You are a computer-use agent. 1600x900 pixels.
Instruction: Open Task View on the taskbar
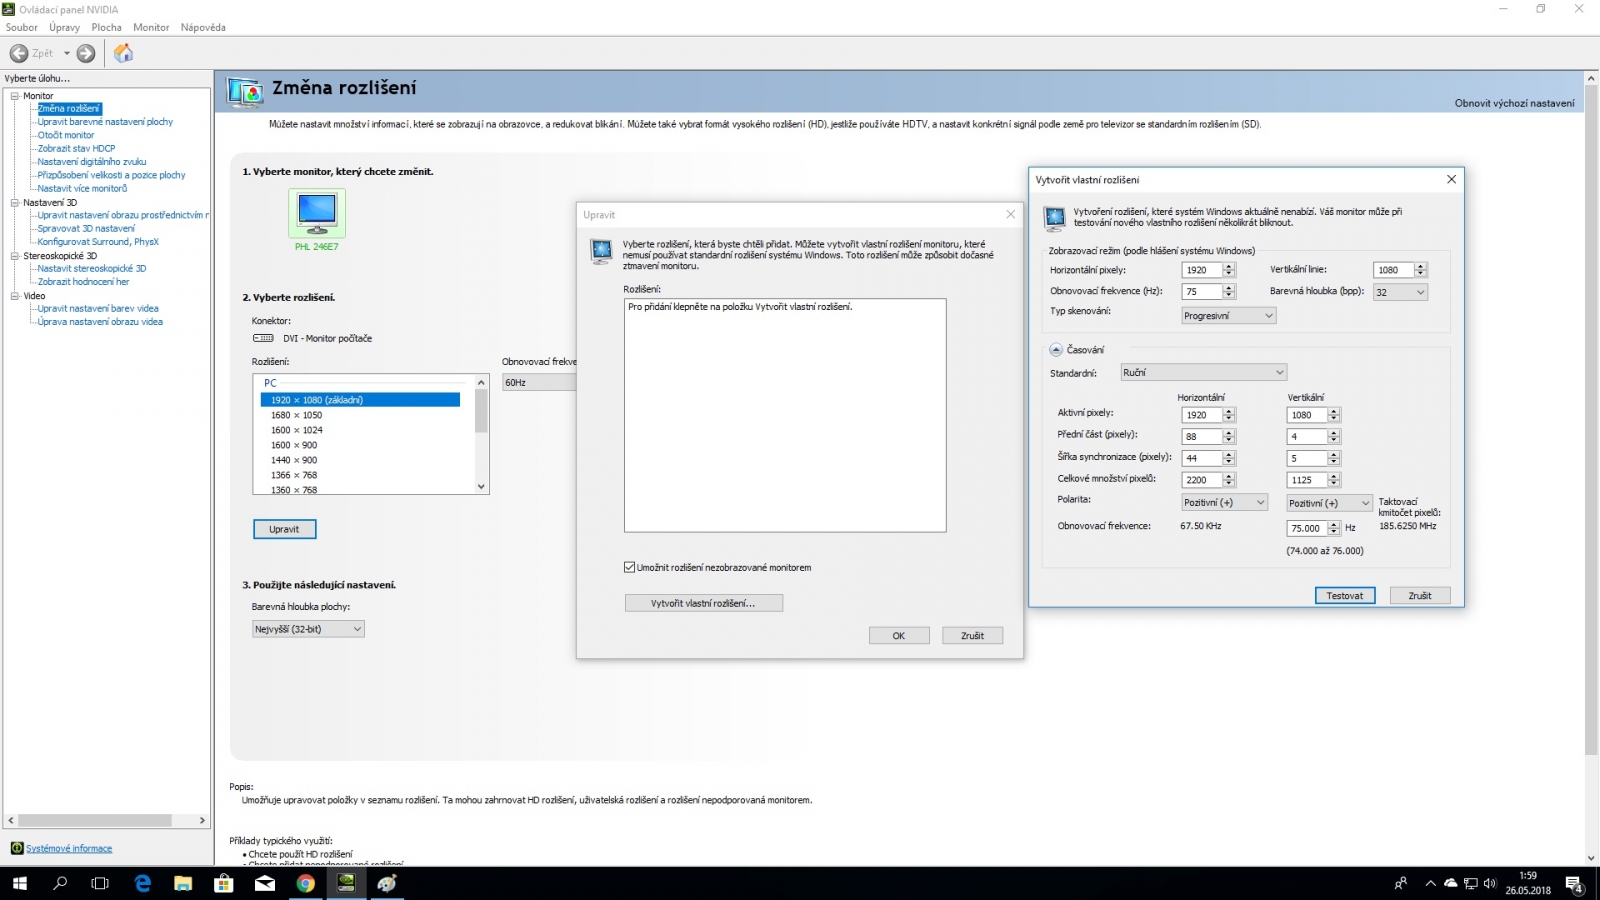pyautogui.click(x=100, y=883)
